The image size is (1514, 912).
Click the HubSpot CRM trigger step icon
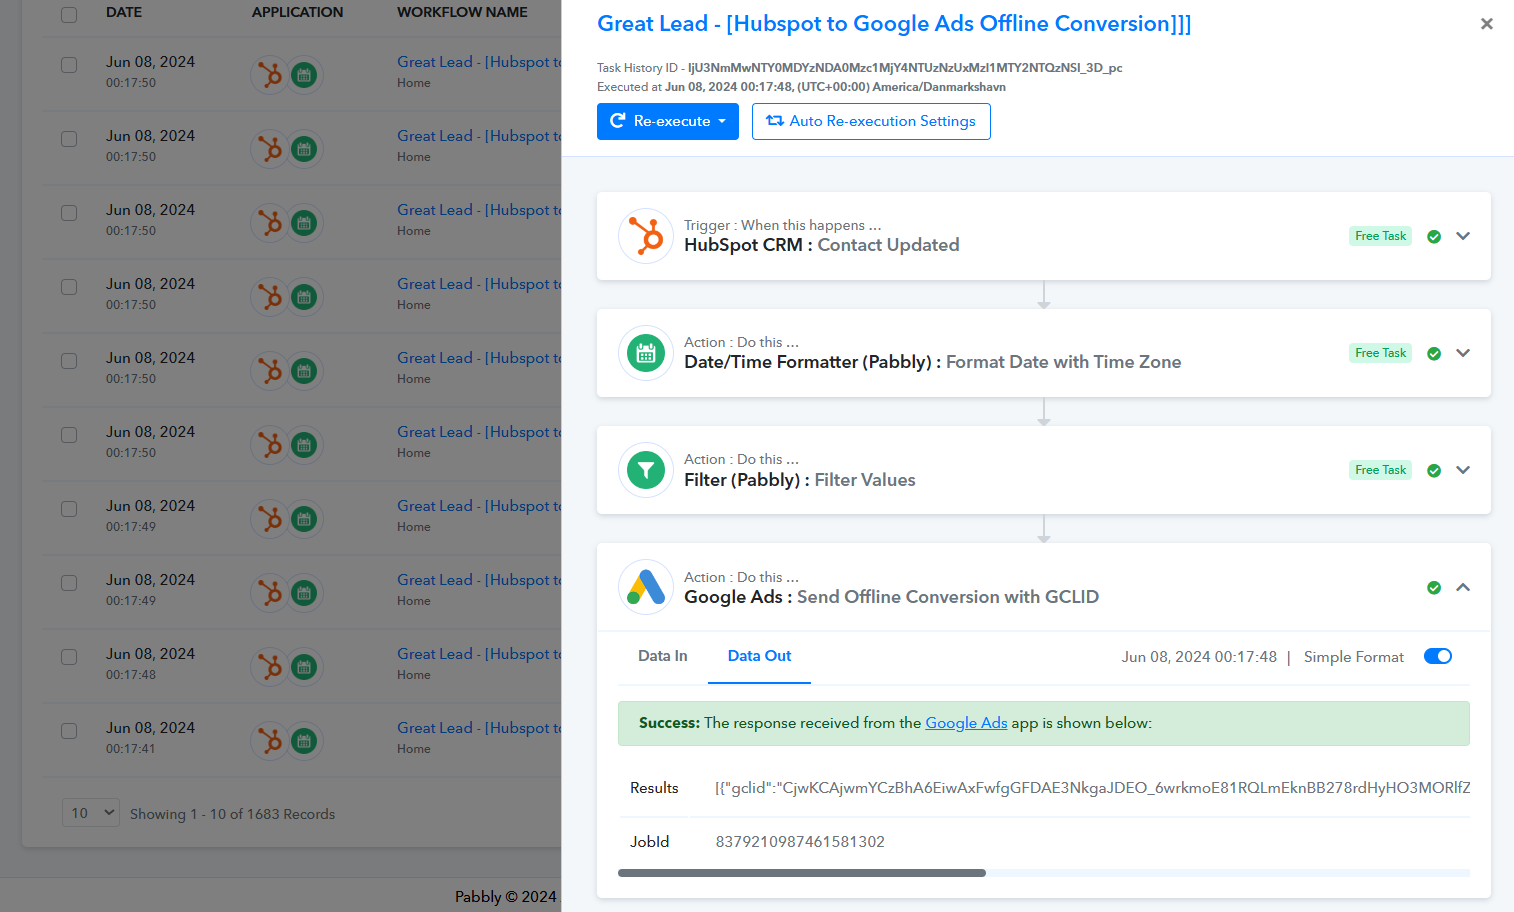tap(646, 236)
